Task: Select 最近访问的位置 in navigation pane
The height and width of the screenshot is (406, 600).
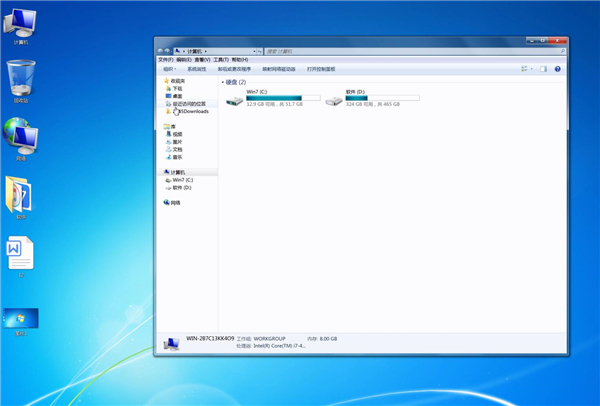Action: pos(189,104)
